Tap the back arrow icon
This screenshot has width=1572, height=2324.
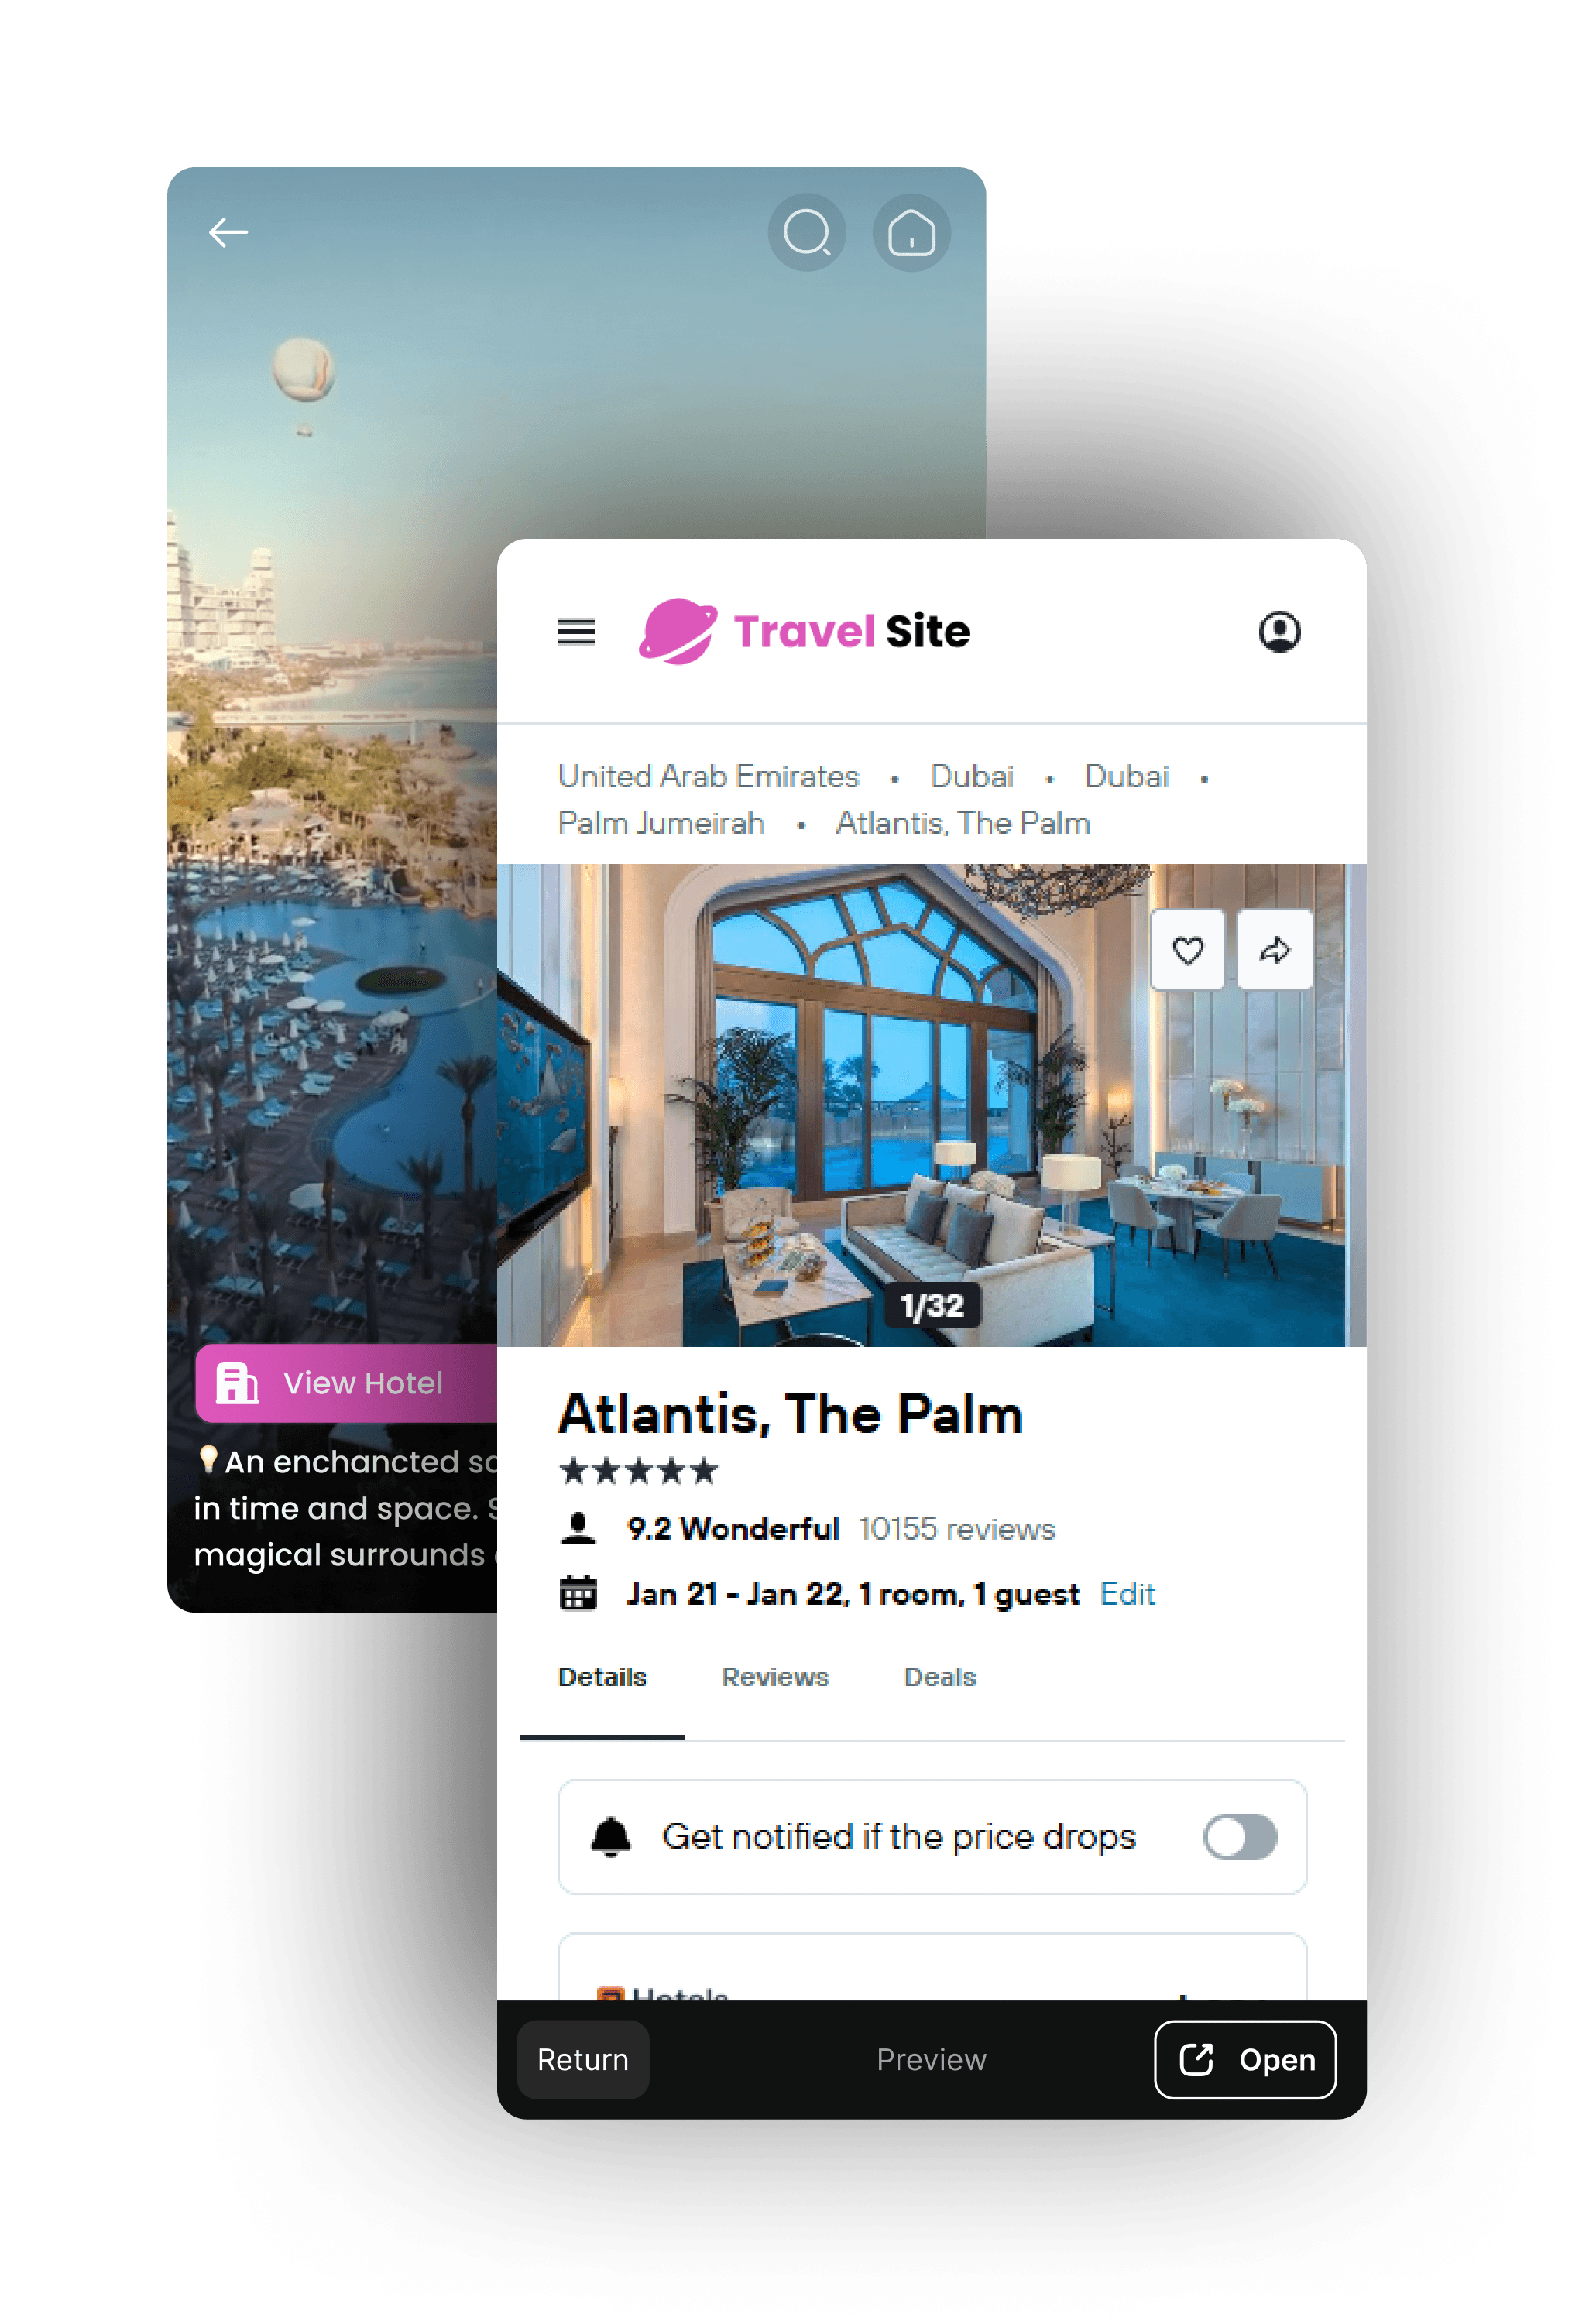pos(228,233)
